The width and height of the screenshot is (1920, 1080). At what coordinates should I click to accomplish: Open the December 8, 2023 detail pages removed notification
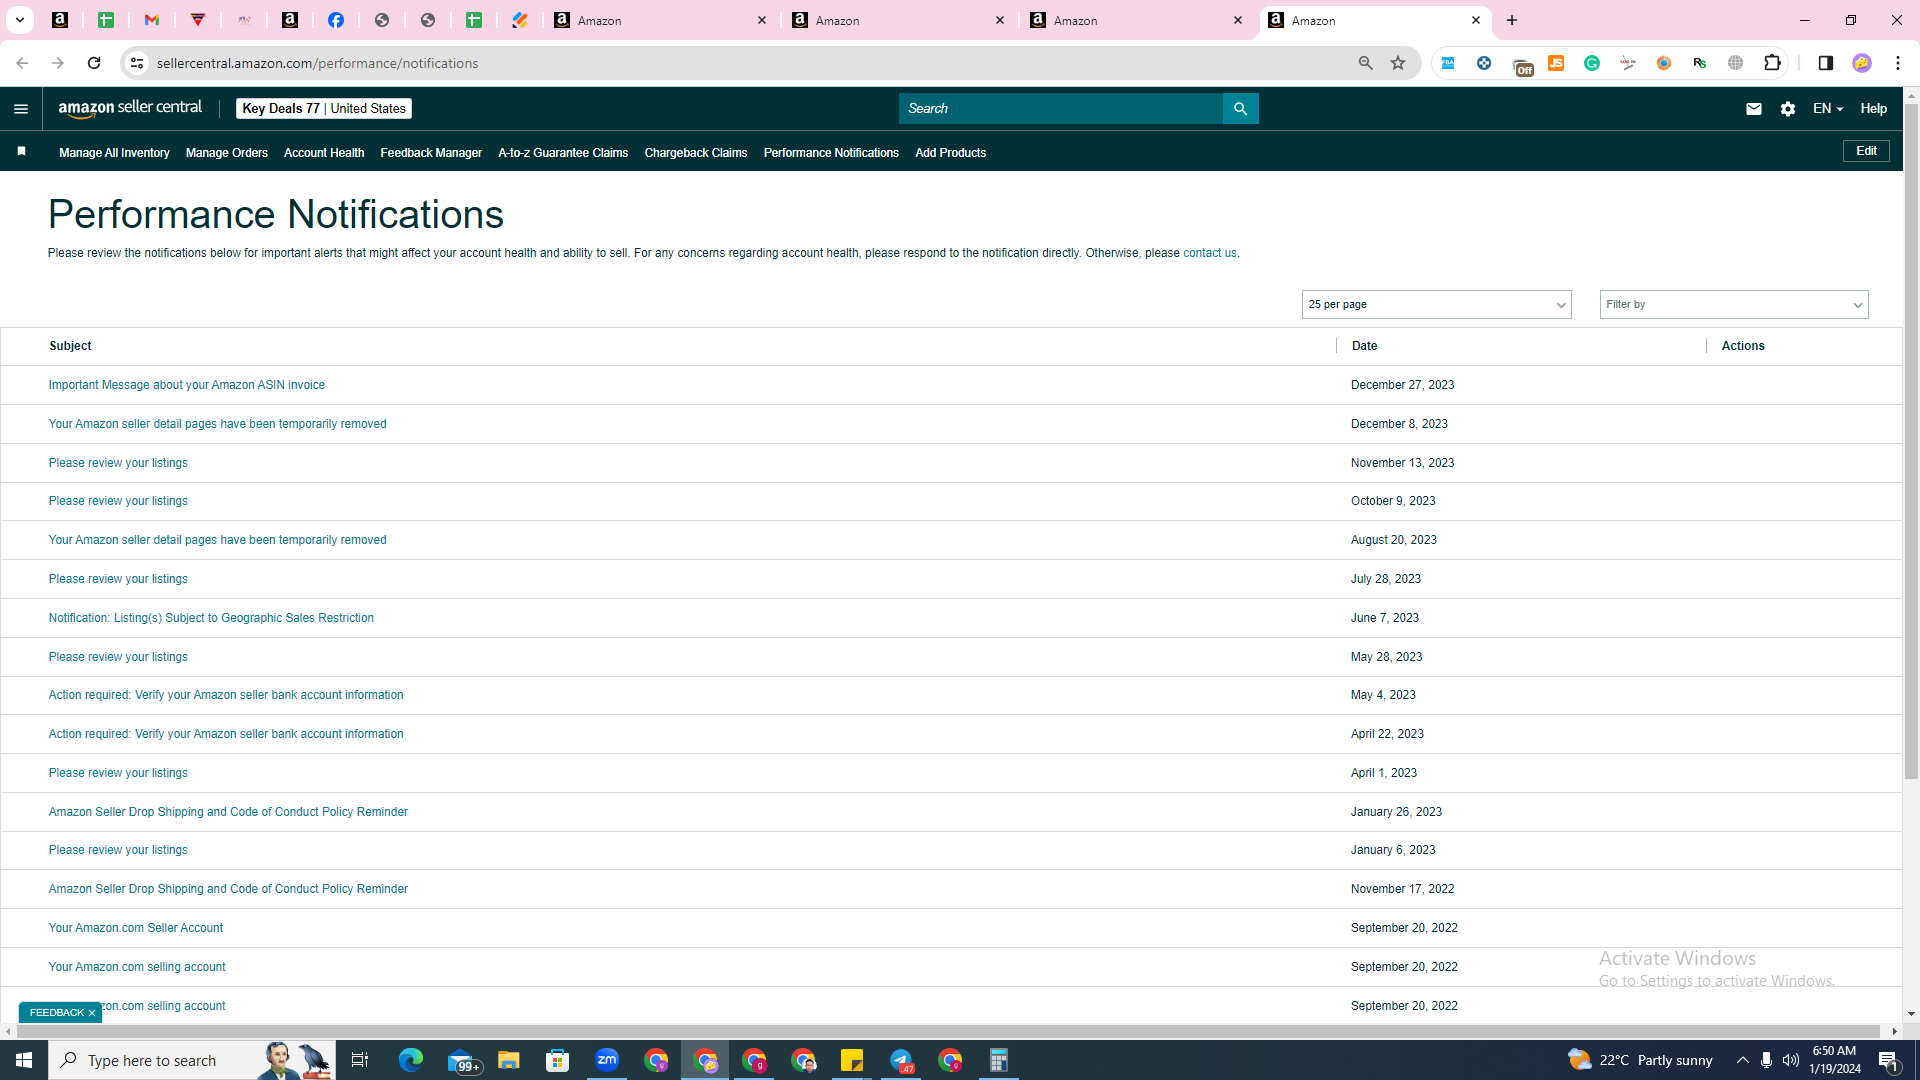(x=218, y=424)
